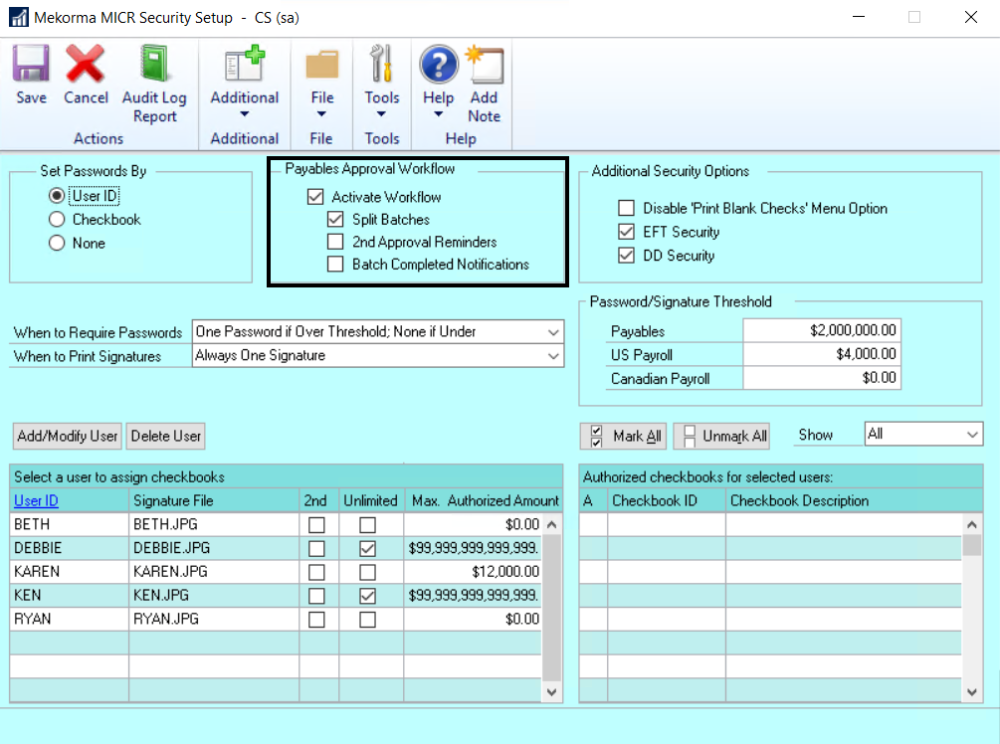
Task: Click the Mekorma app icon in title bar
Action: coord(18,17)
